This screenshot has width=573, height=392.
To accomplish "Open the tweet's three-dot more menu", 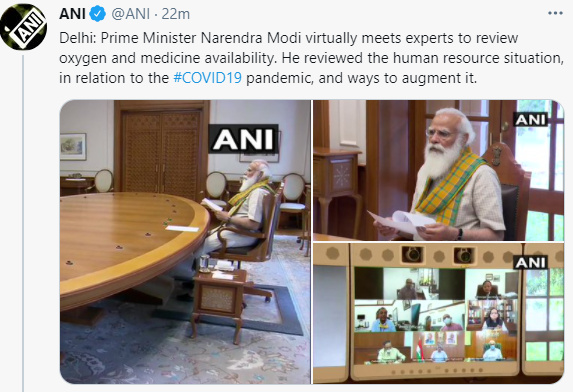I will pyautogui.click(x=555, y=14).
